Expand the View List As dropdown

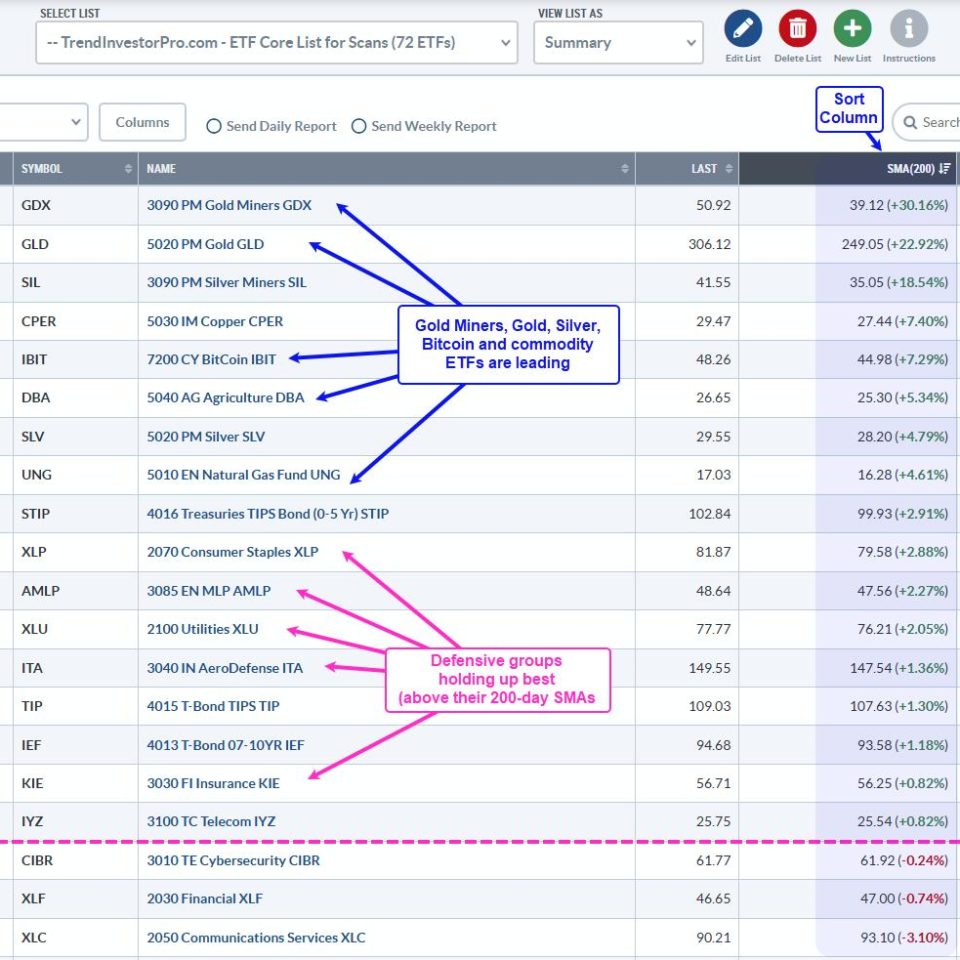coord(617,43)
